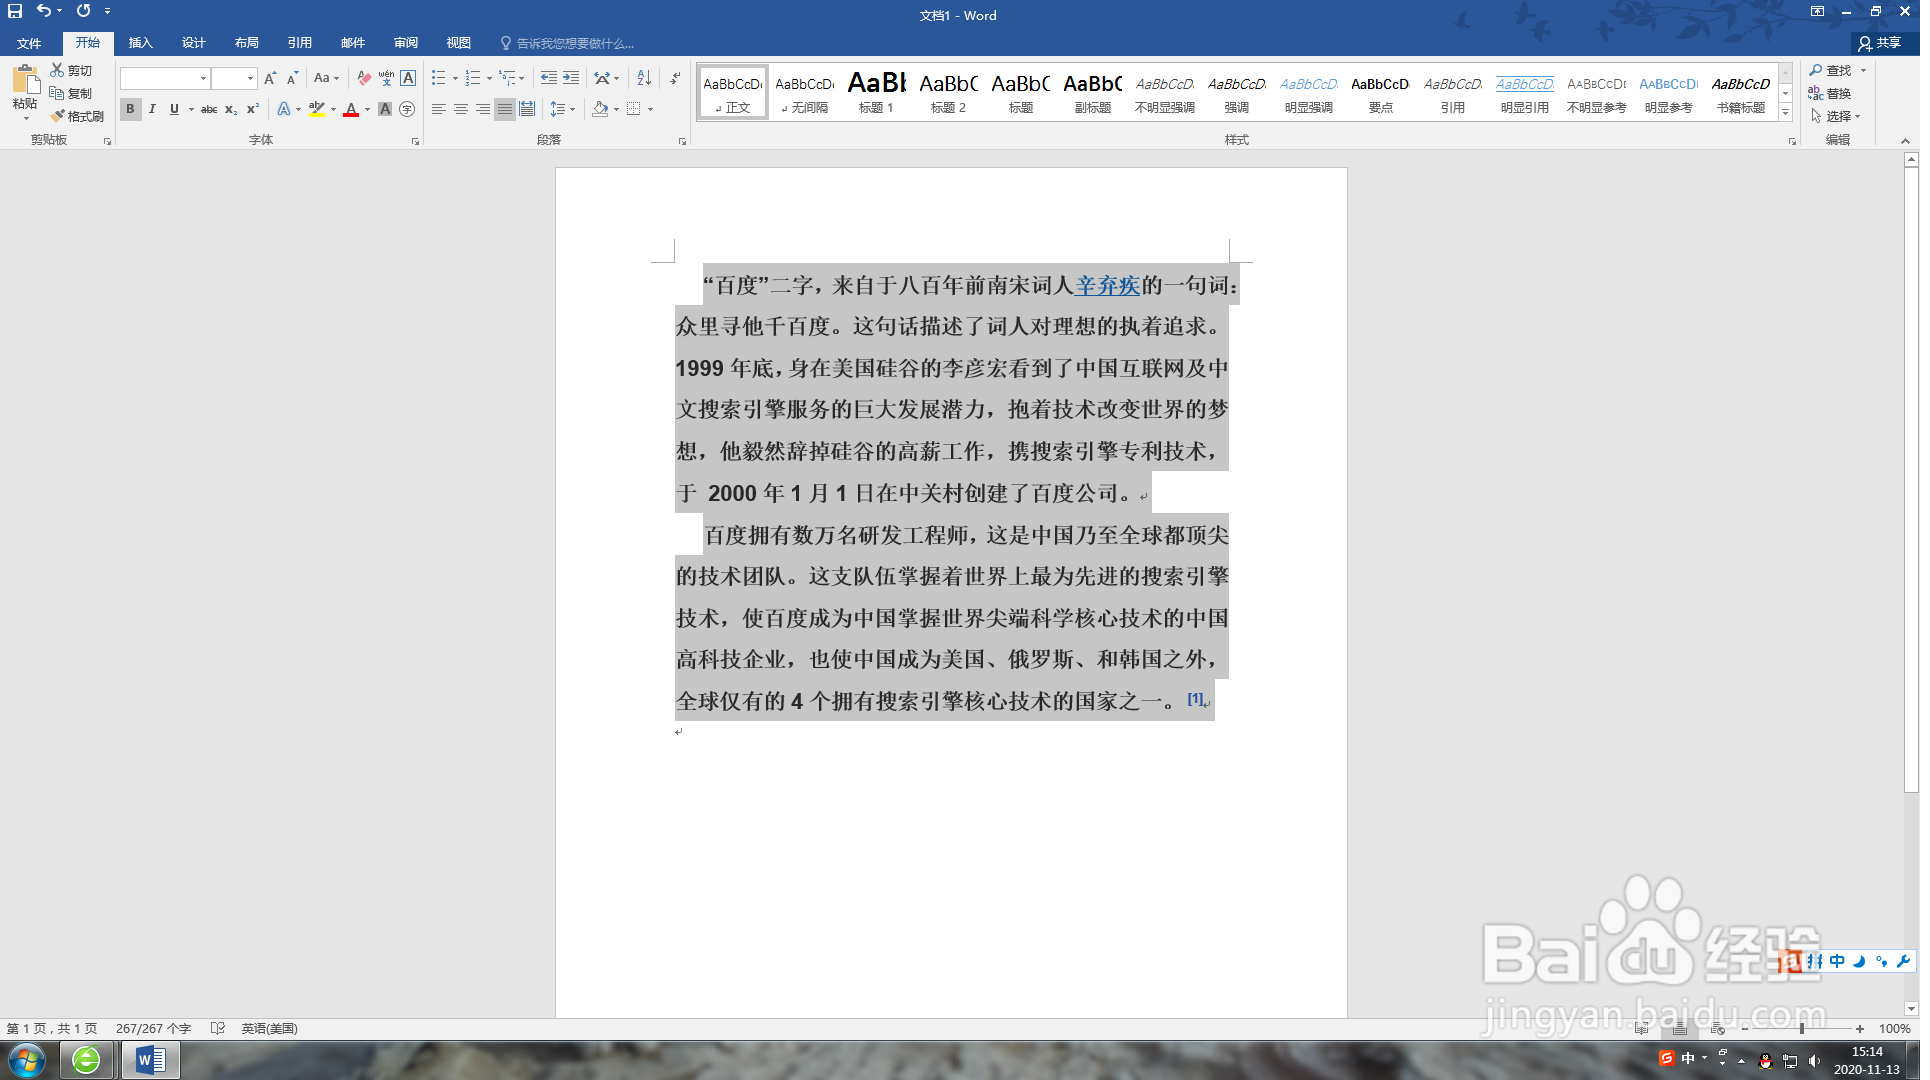Redo the action in quick access toolbar
The image size is (1930, 1080).
pyautogui.click(x=83, y=11)
